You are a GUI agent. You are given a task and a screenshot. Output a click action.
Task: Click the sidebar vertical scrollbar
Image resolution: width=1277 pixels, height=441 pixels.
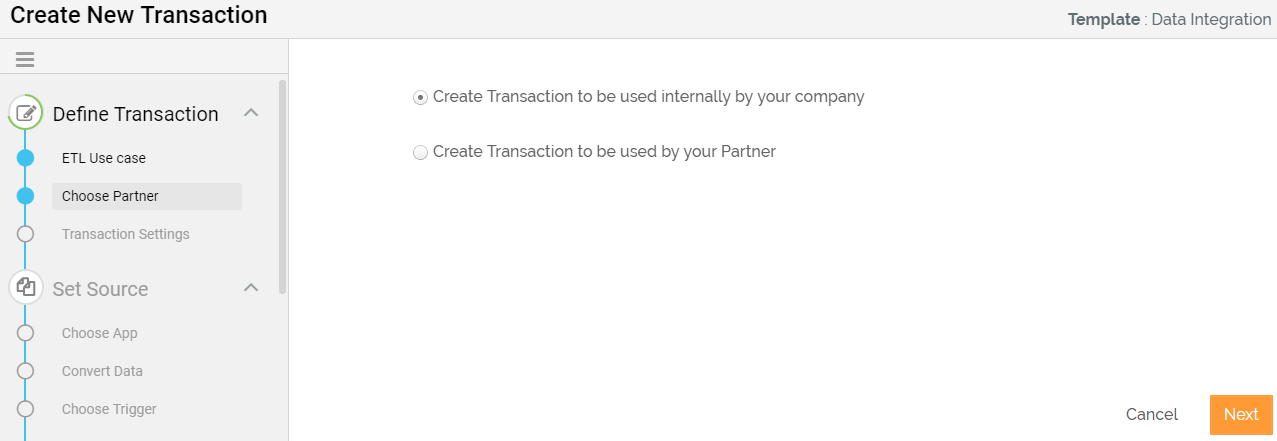pos(283,187)
